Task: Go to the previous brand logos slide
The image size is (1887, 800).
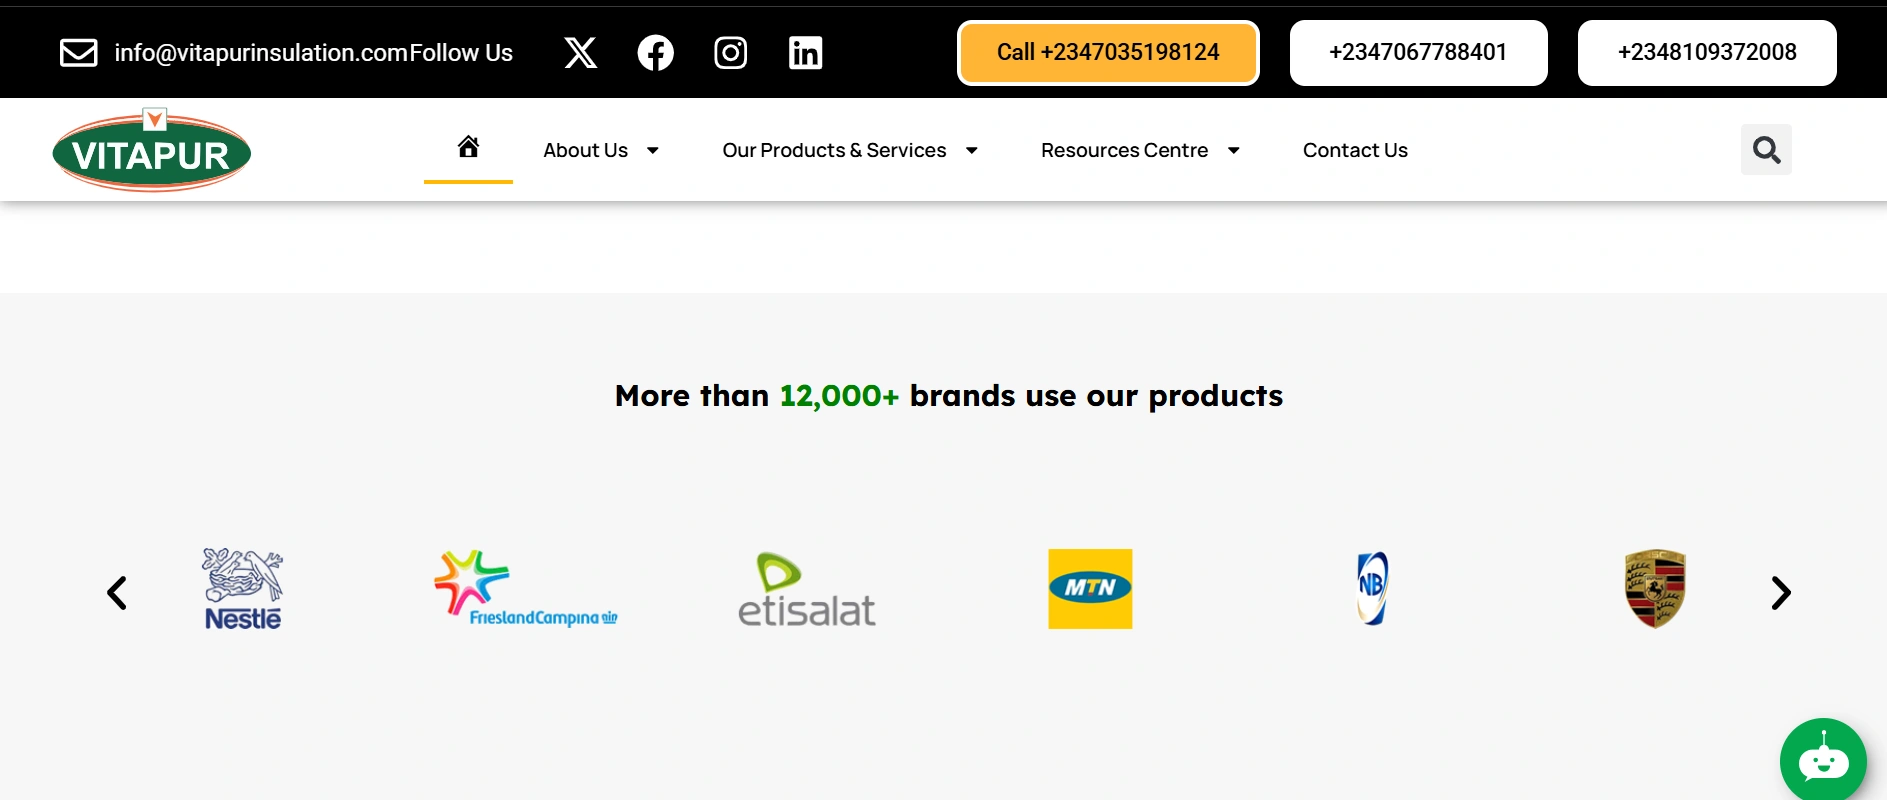Action: click(117, 593)
